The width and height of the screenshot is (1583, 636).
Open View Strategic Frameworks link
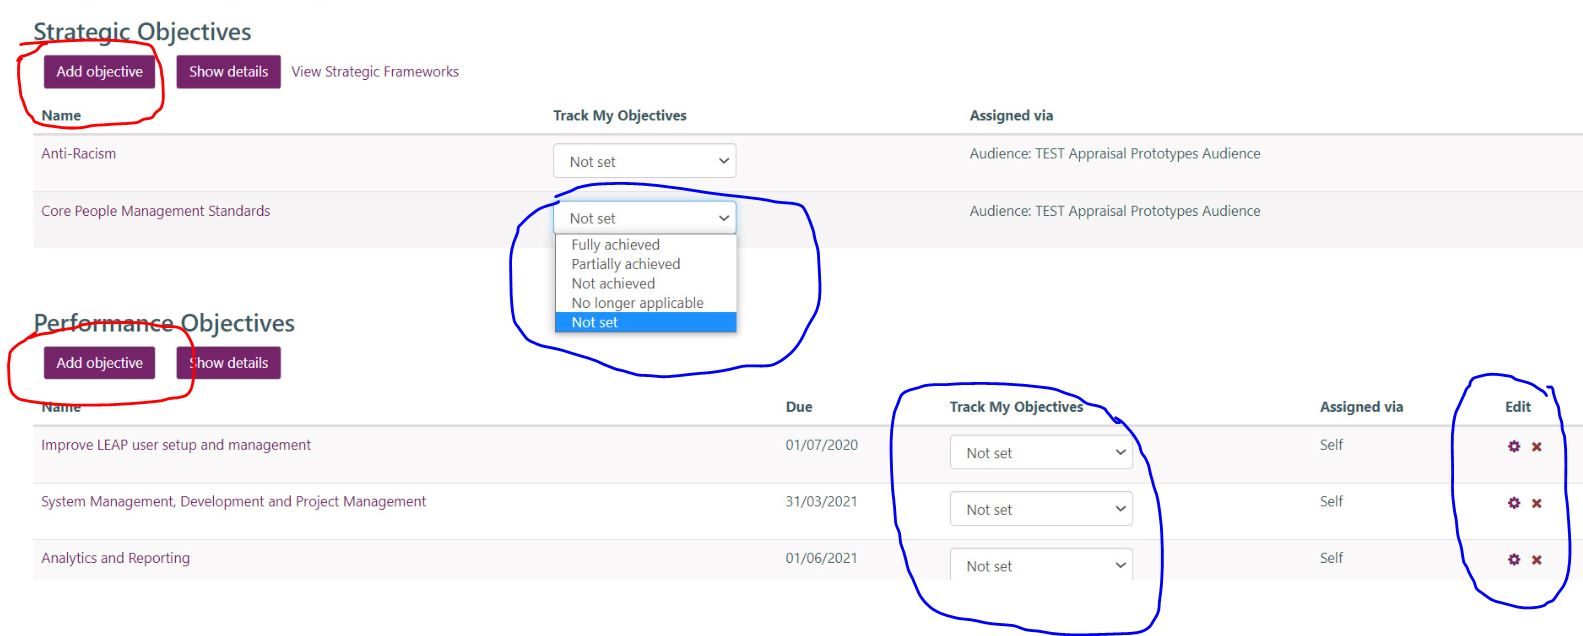pos(375,72)
